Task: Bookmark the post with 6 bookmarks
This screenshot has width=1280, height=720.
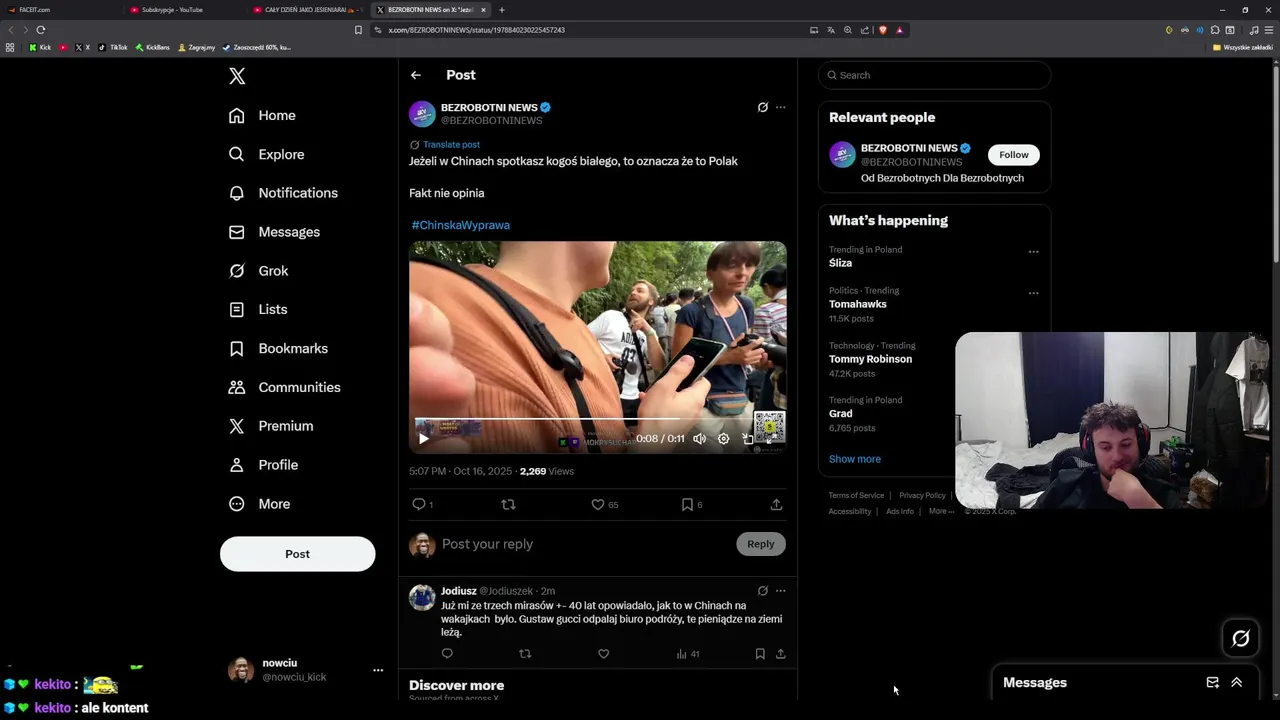Action: pyautogui.click(x=692, y=505)
